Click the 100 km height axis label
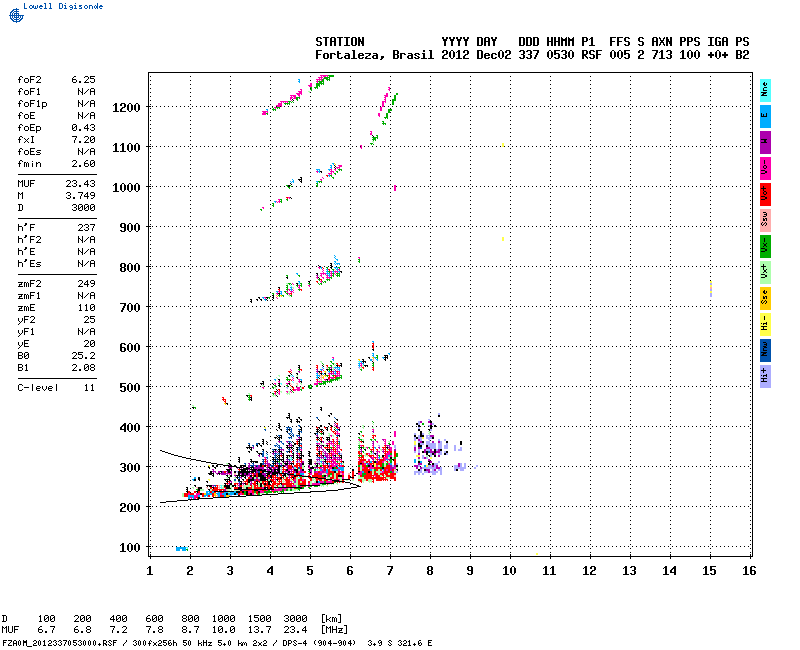 [x=130, y=547]
